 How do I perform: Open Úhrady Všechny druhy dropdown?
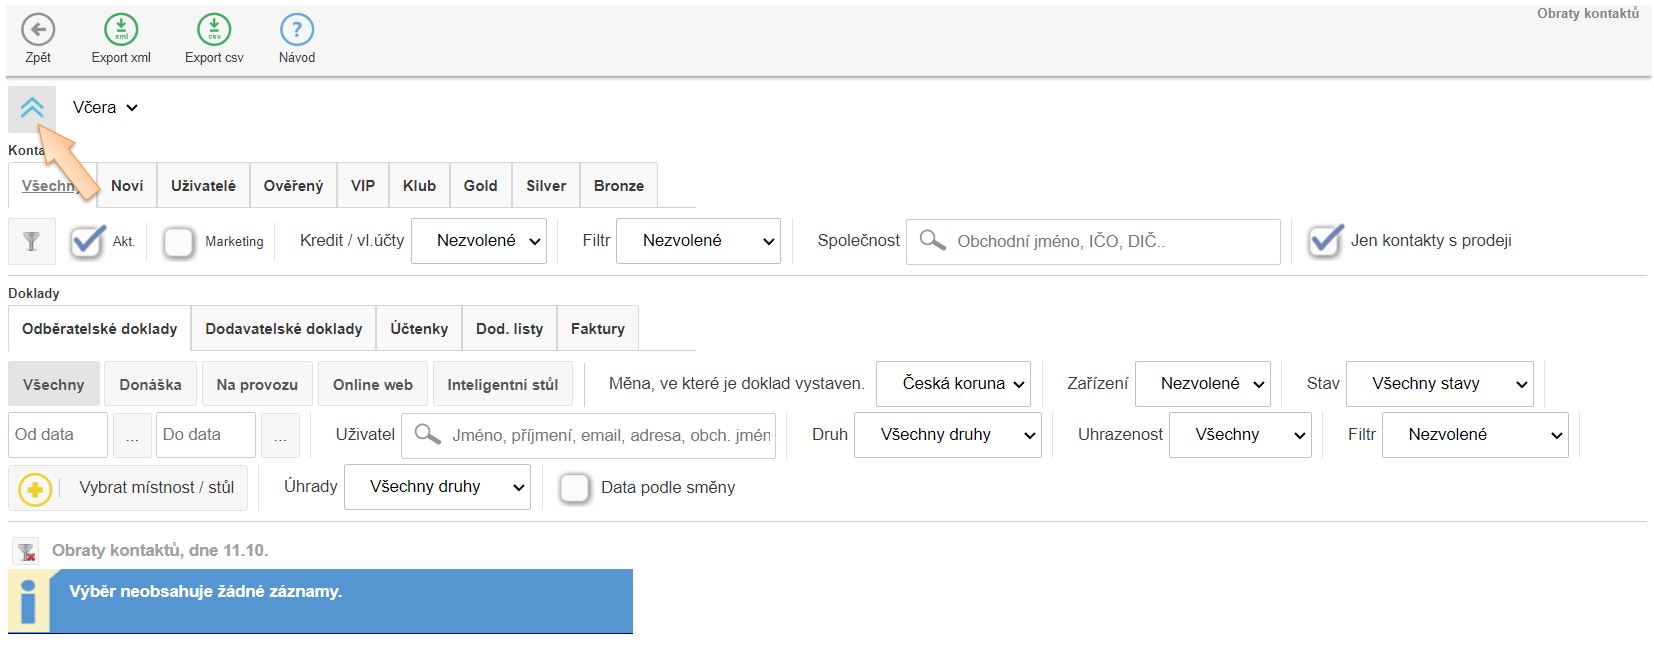point(437,487)
